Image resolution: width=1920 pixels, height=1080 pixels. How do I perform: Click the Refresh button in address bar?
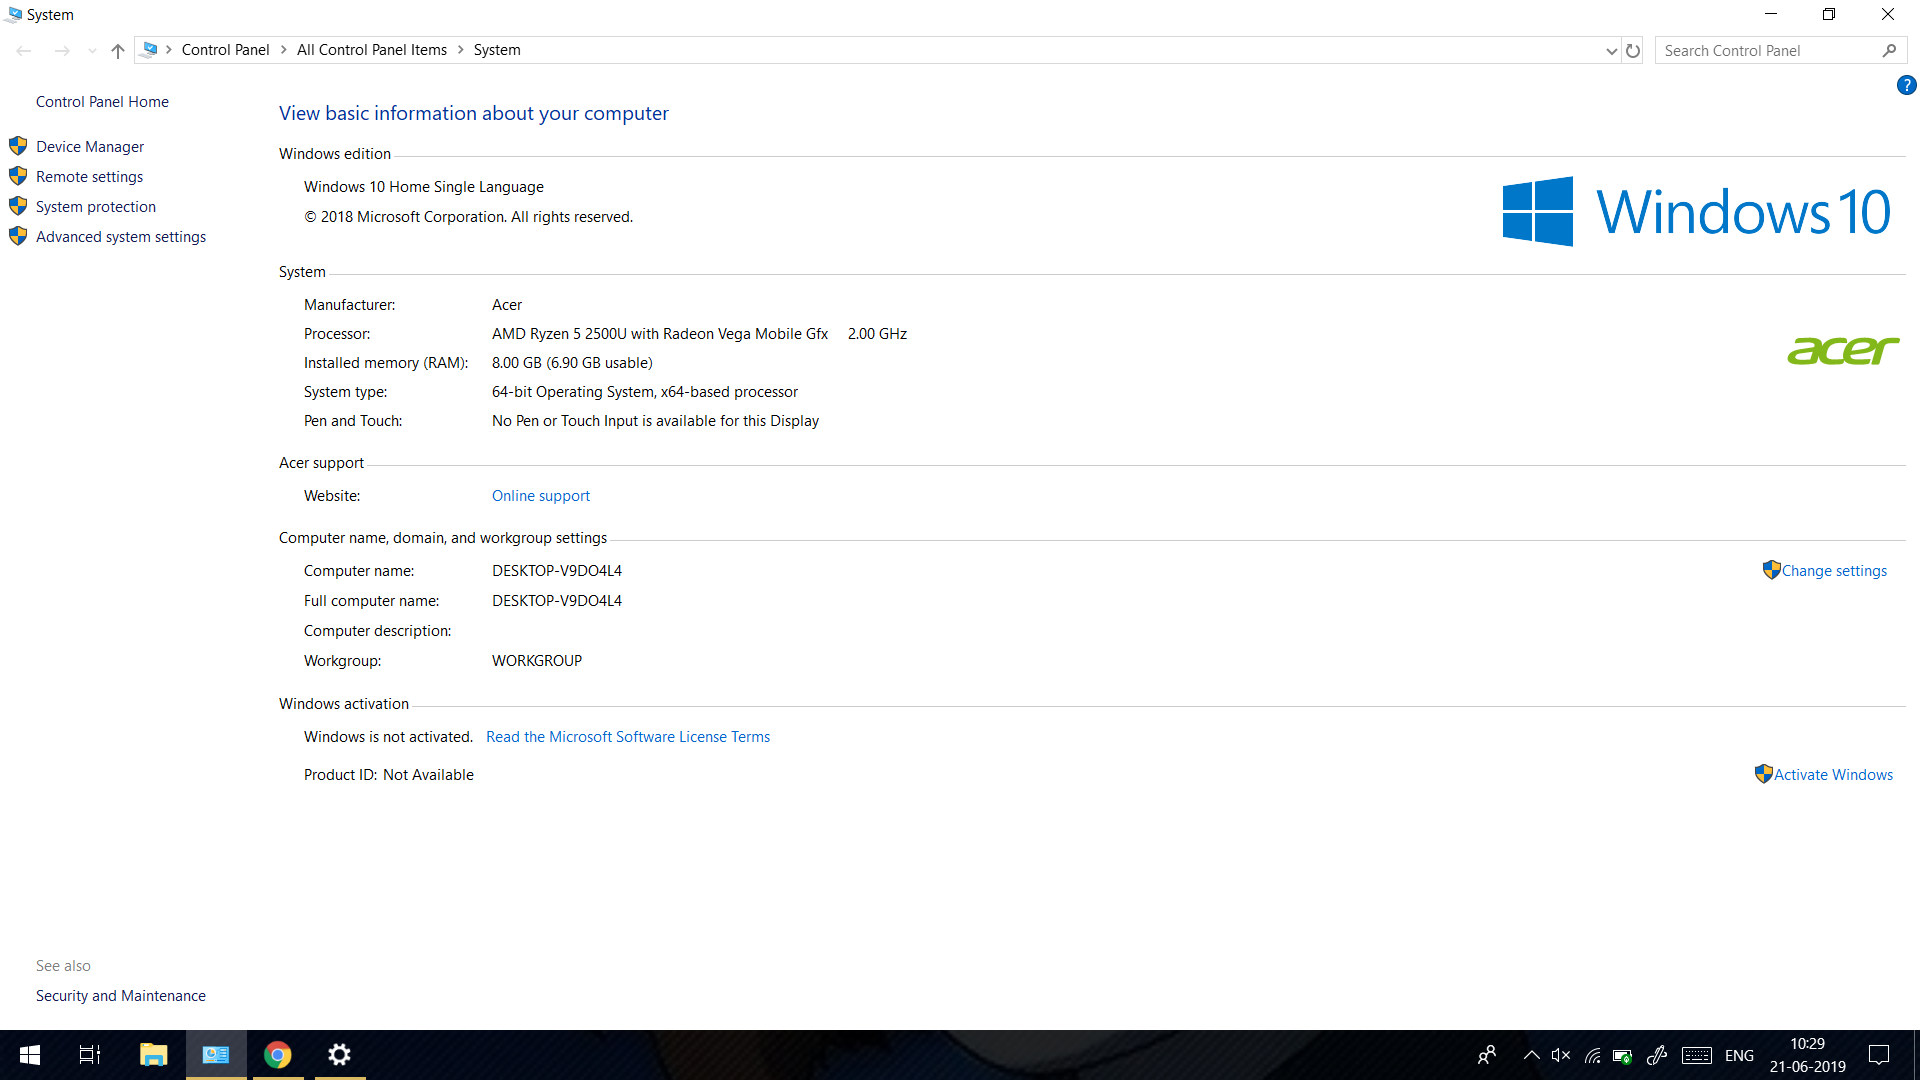(x=1633, y=51)
